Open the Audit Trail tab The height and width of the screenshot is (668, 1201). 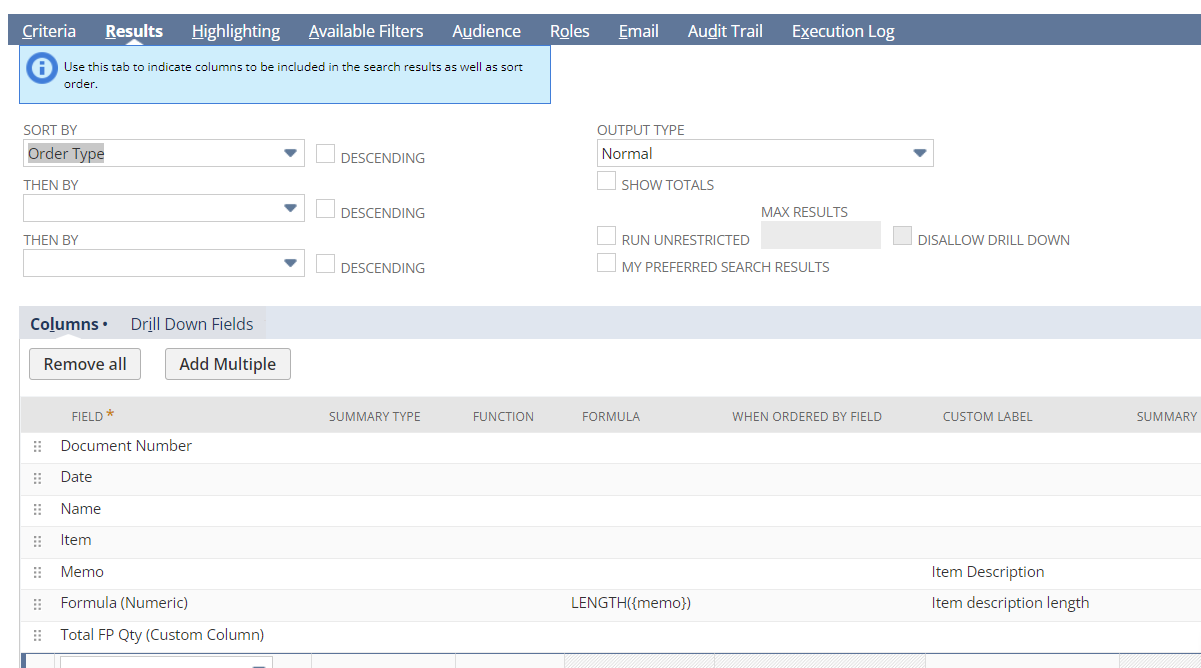[x=725, y=31]
